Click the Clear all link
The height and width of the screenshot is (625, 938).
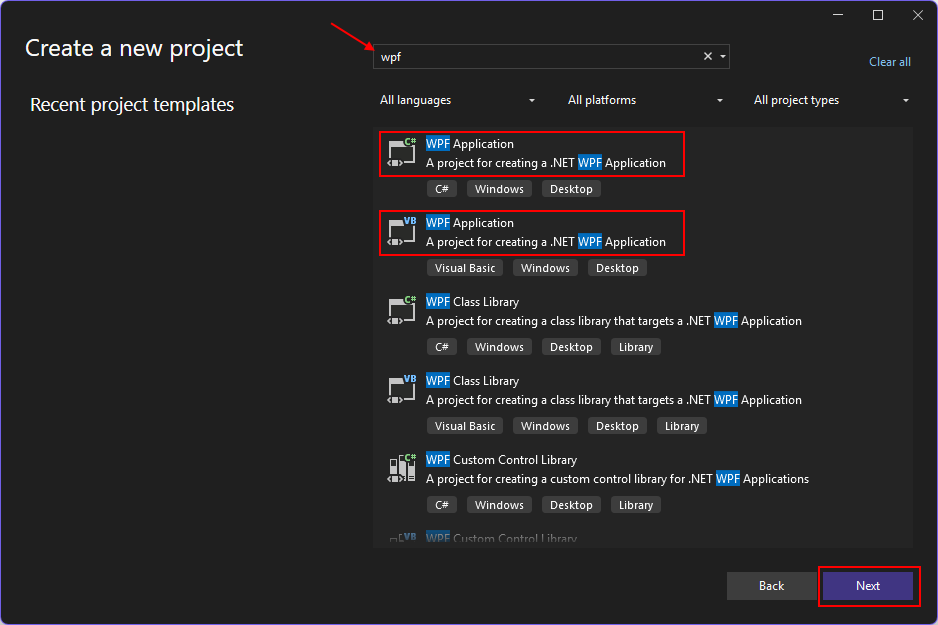tap(889, 62)
